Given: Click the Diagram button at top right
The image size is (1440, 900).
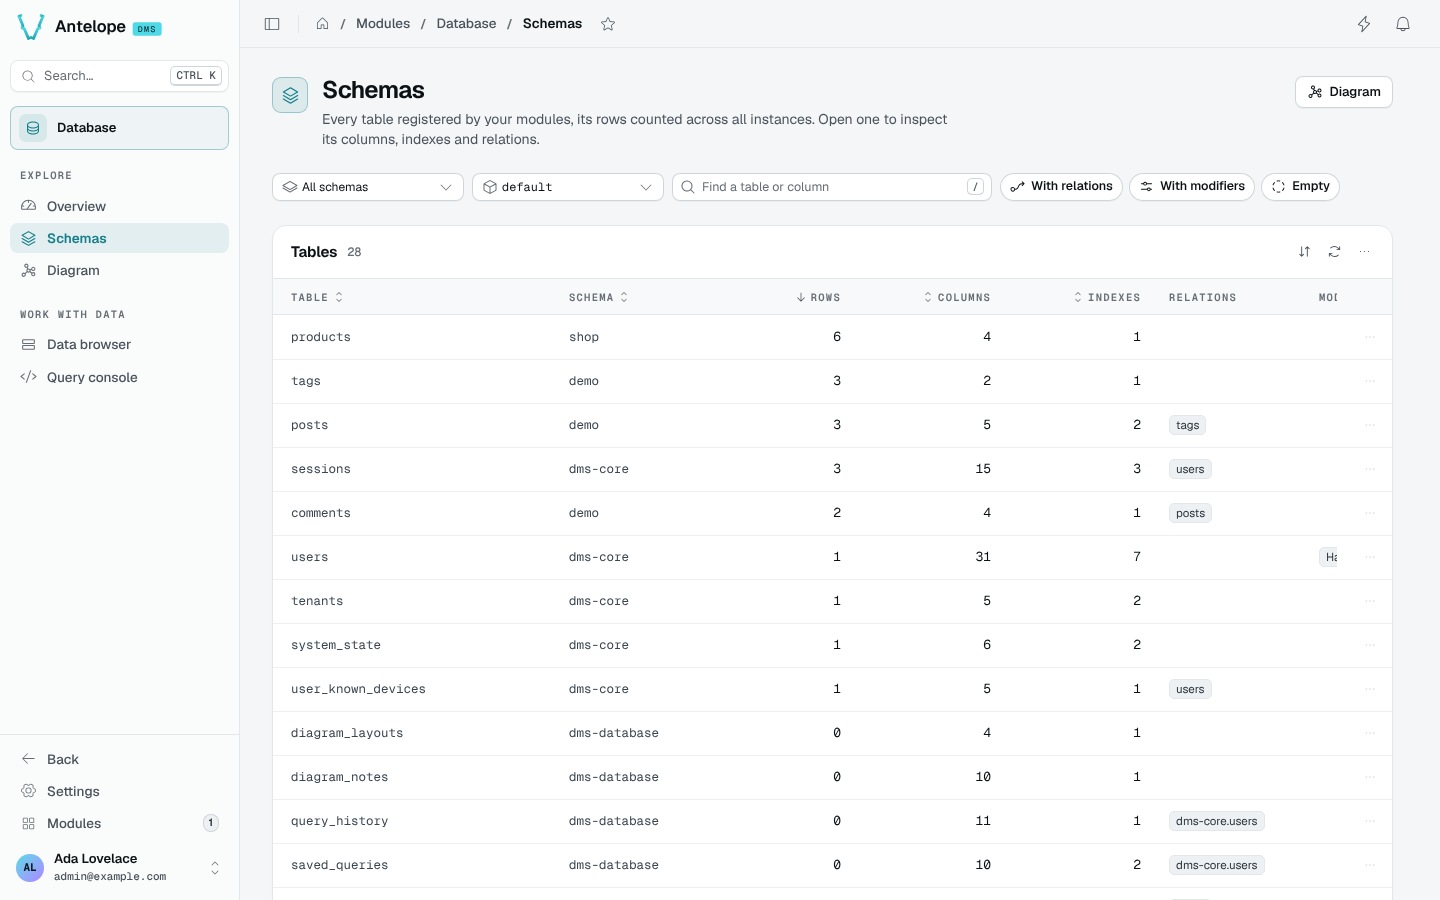Looking at the screenshot, I should pos(1343,92).
